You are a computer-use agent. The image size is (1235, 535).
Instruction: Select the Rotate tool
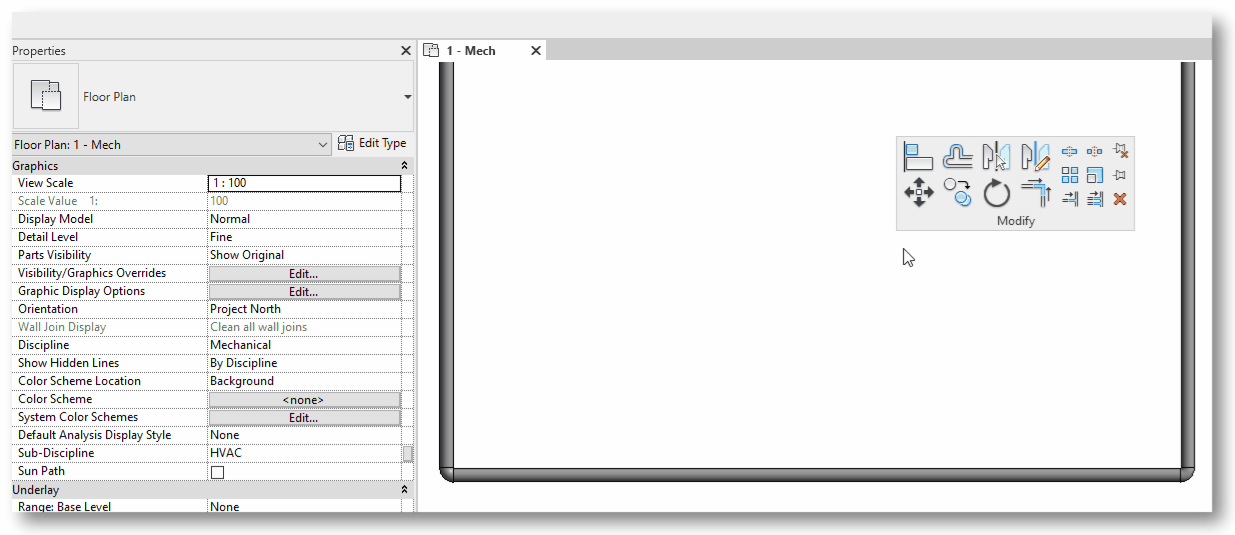[x=997, y=192]
